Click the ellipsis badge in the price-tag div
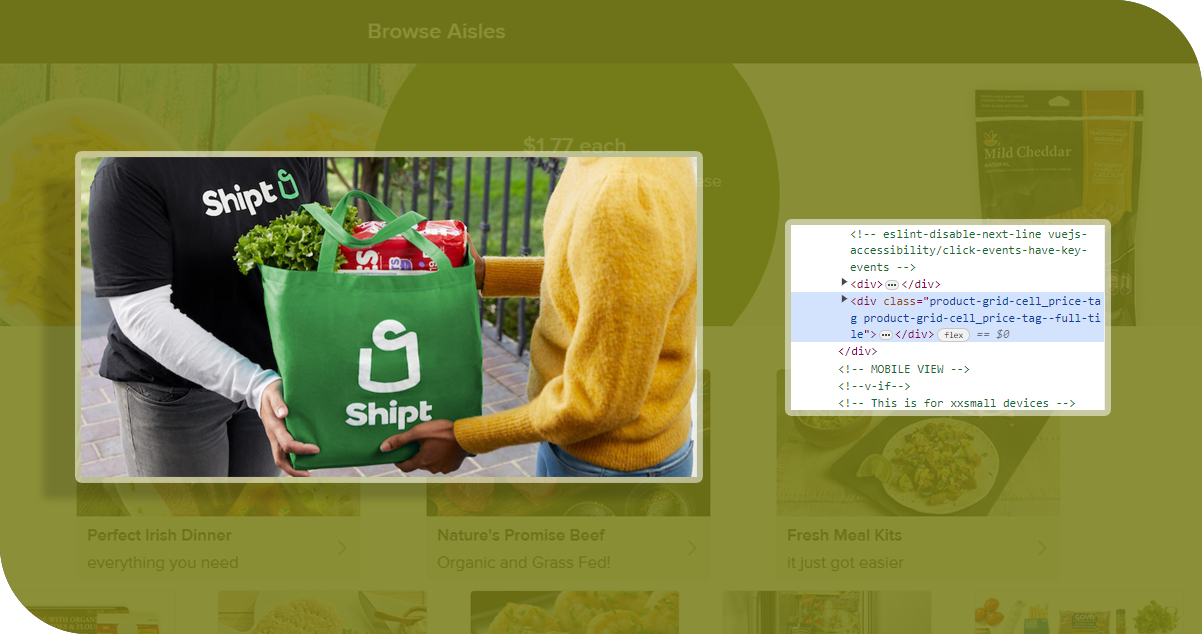This screenshot has width=1202, height=634. 885,335
